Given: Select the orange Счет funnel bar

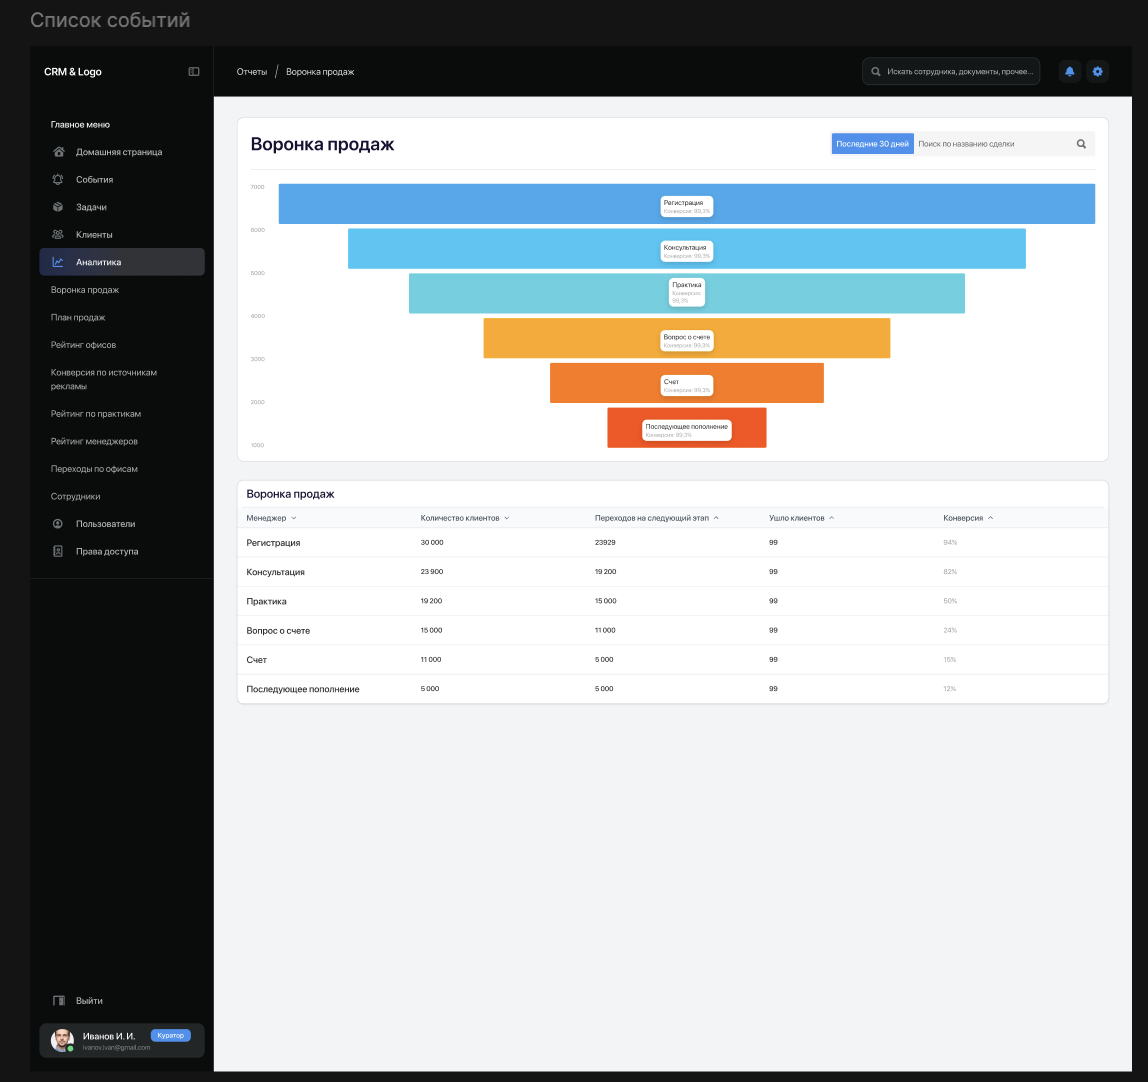Looking at the screenshot, I should coord(687,383).
